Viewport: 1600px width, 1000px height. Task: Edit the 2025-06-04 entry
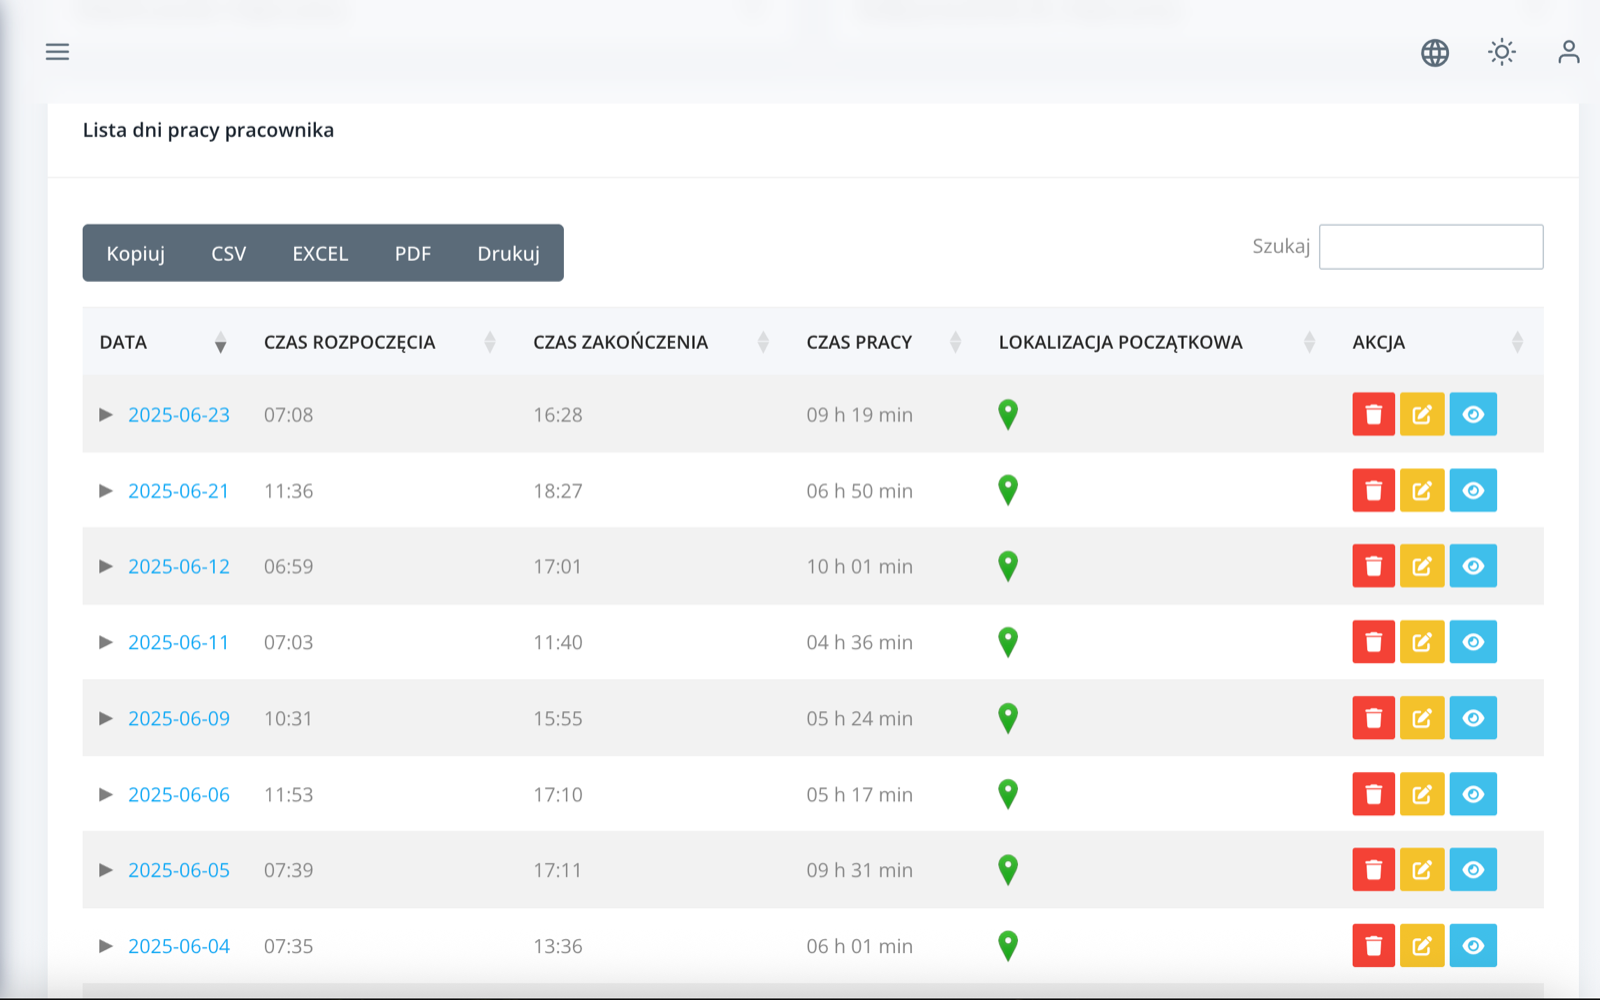1422,946
